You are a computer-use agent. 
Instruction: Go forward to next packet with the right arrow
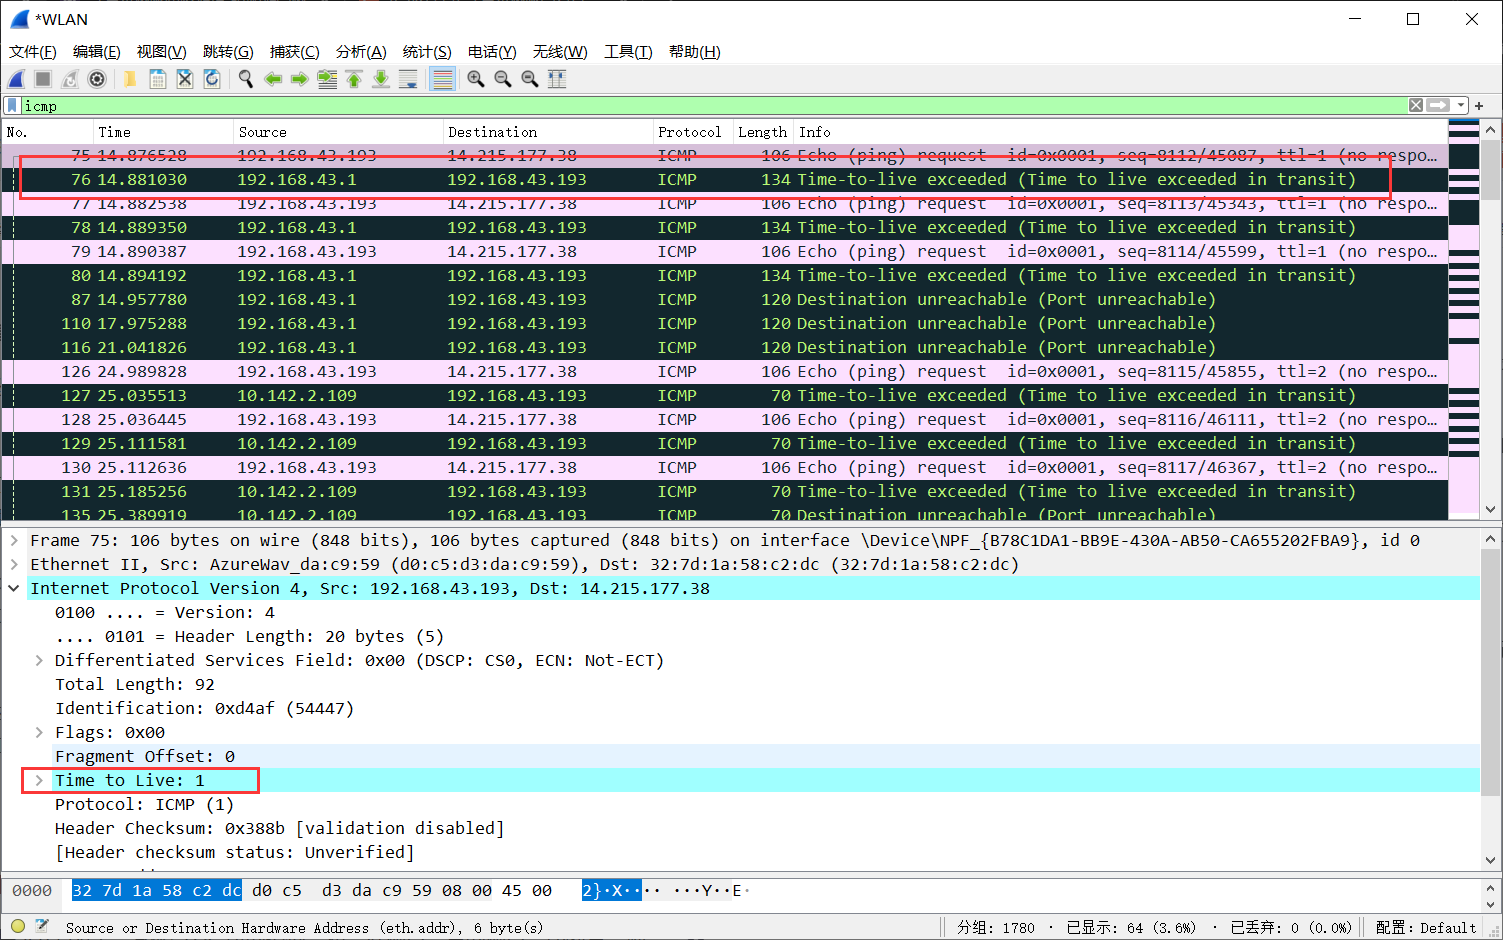(299, 79)
